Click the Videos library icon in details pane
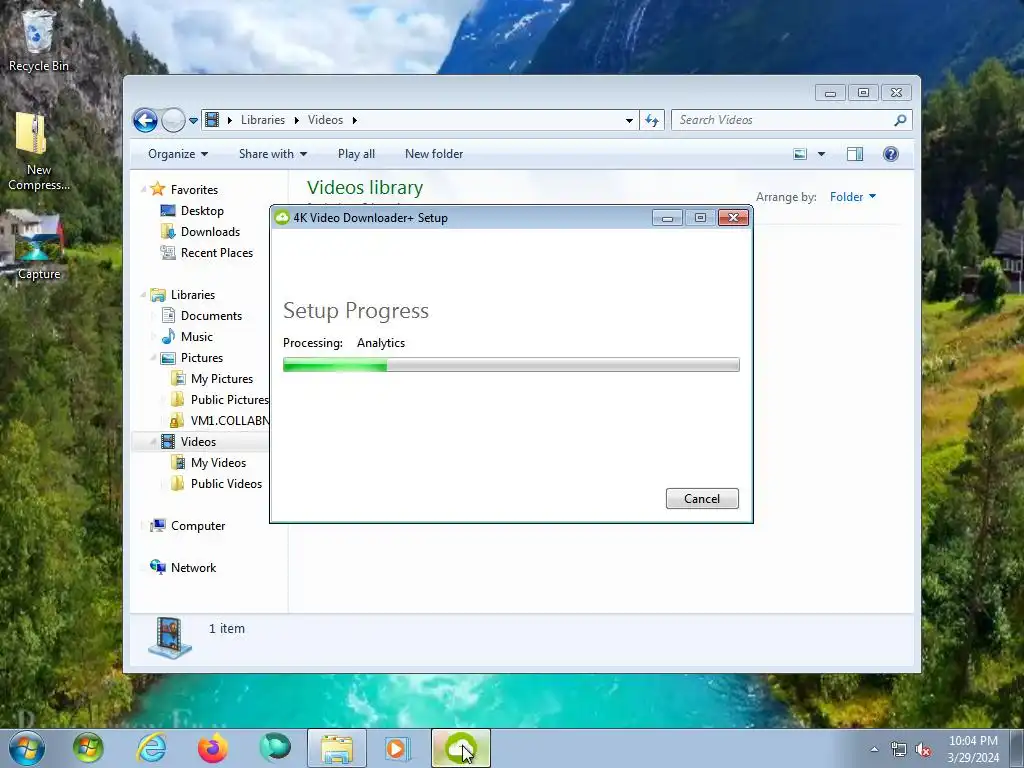The width and height of the screenshot is (1024, 768). click(170, 637)
